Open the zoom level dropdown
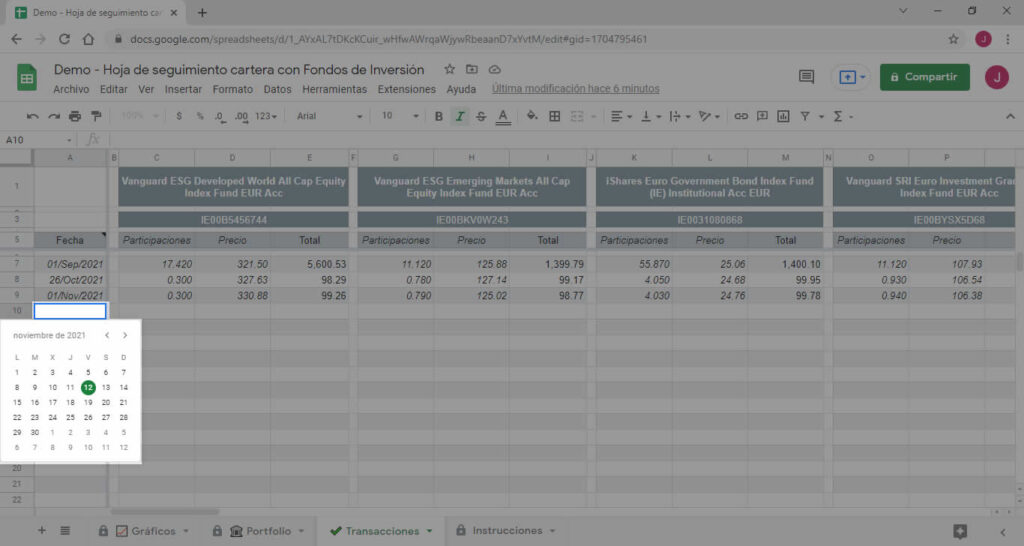1024x546 pixels. [x=139, y=116]
